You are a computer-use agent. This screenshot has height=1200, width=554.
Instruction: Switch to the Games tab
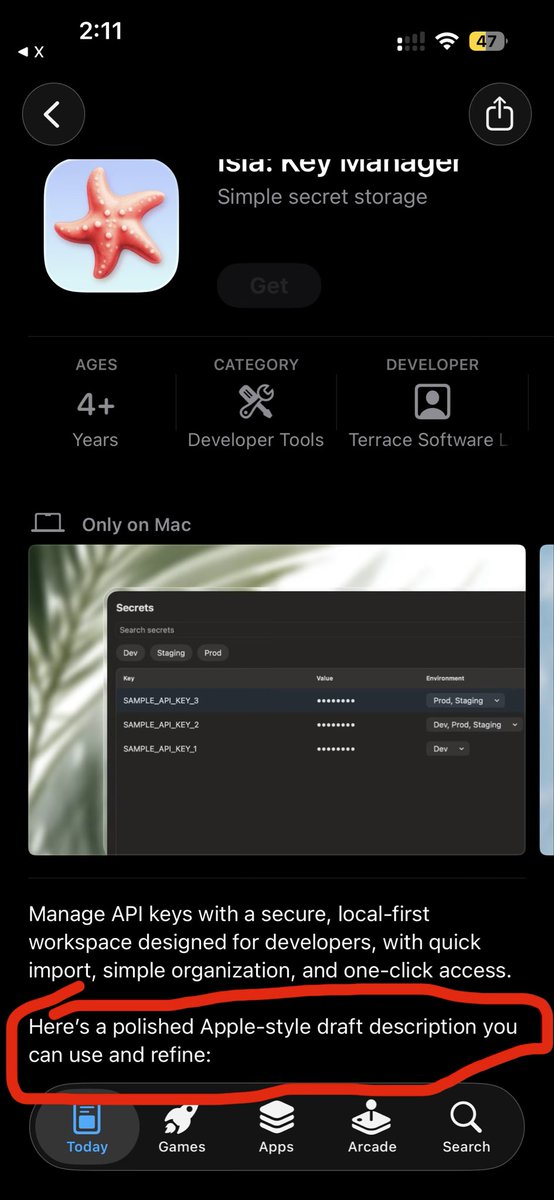click(182, 1127)
